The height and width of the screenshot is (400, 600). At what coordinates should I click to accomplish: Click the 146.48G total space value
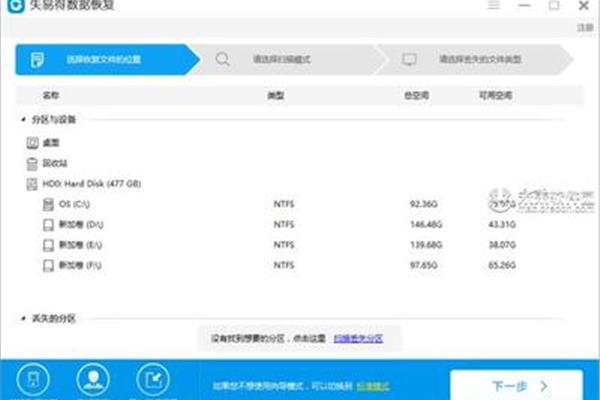(x=426, y=224)
